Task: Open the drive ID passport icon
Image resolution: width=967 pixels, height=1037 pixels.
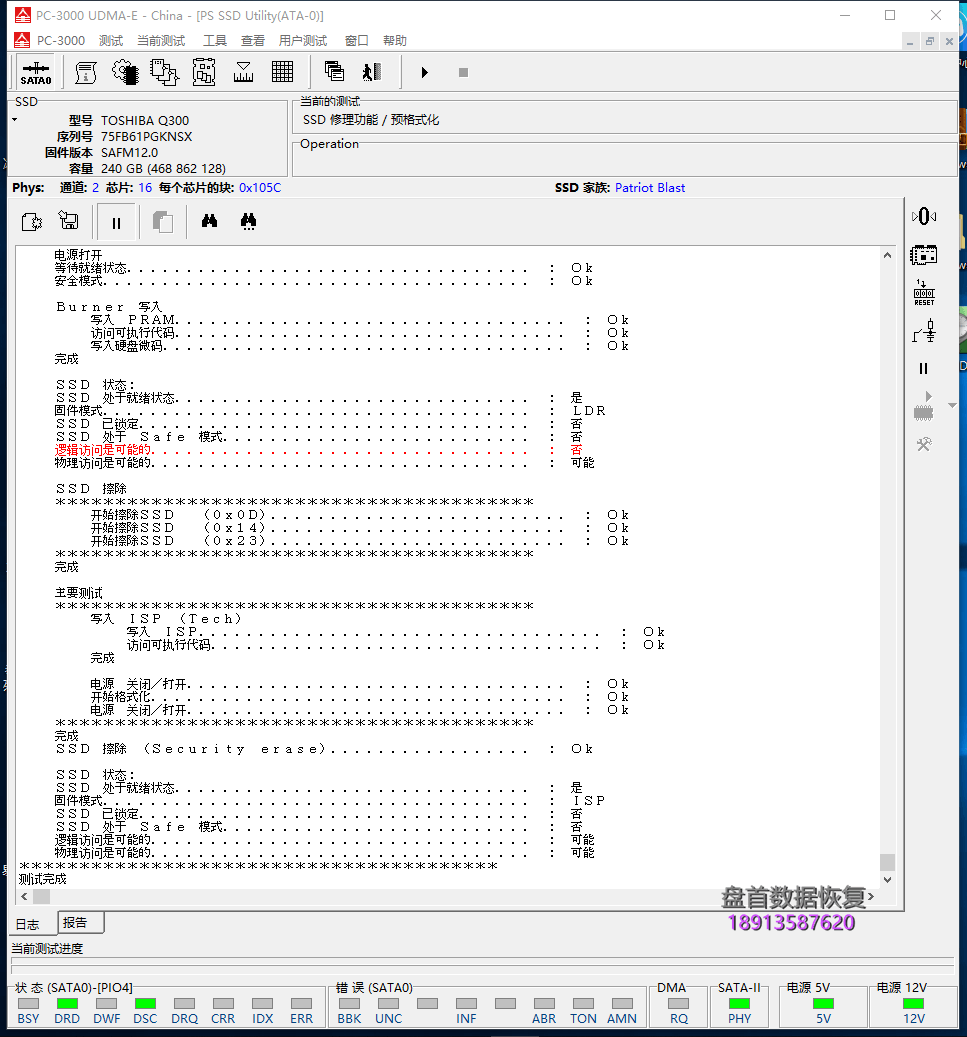Action: click(x=85, y=72)
